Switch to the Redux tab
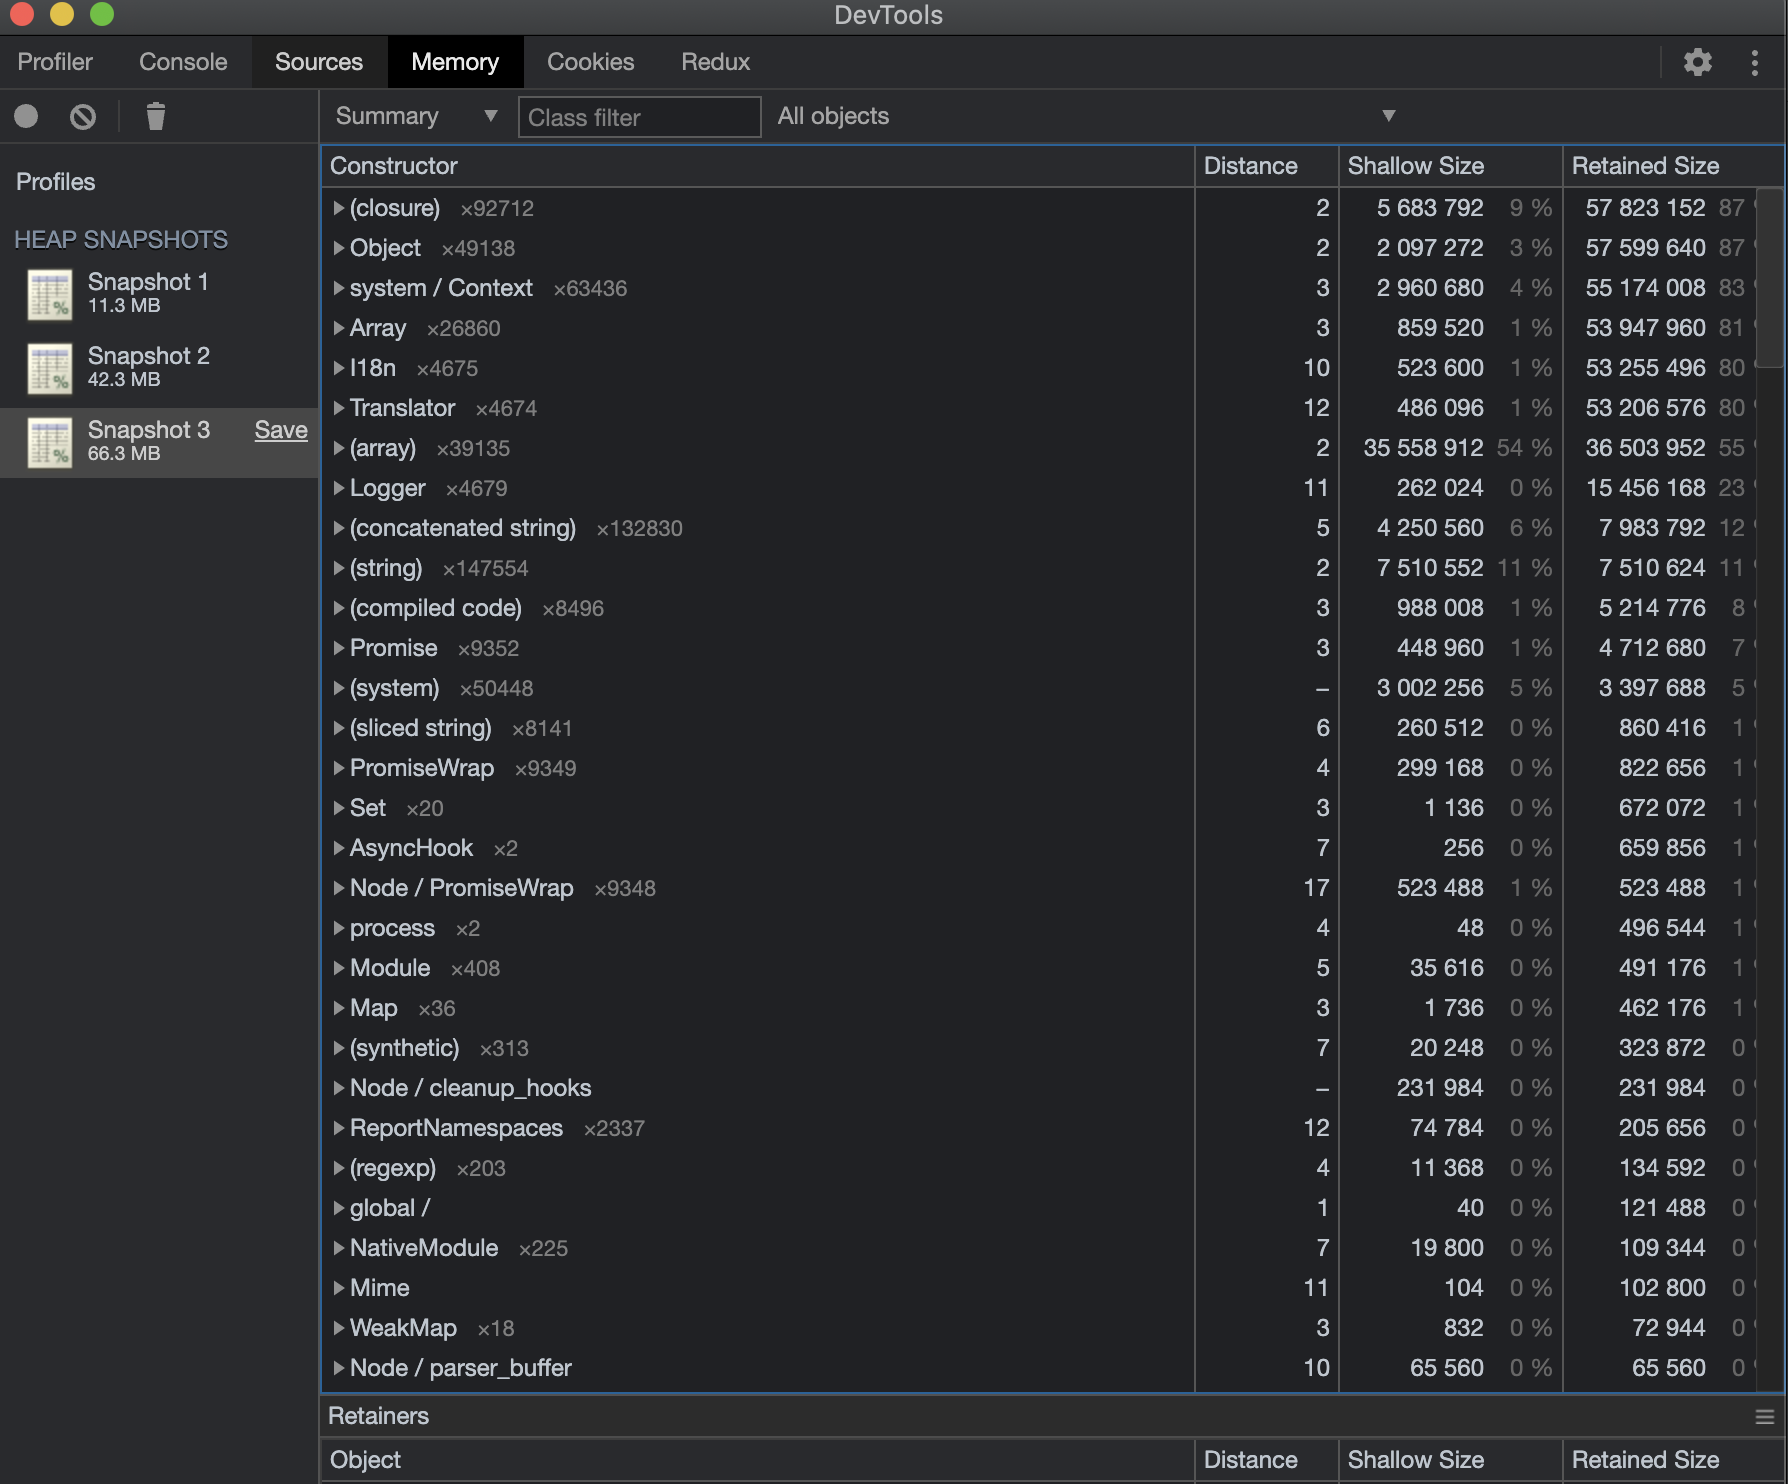Viewport: 1788px width, 1484px height. pos(716,62)
